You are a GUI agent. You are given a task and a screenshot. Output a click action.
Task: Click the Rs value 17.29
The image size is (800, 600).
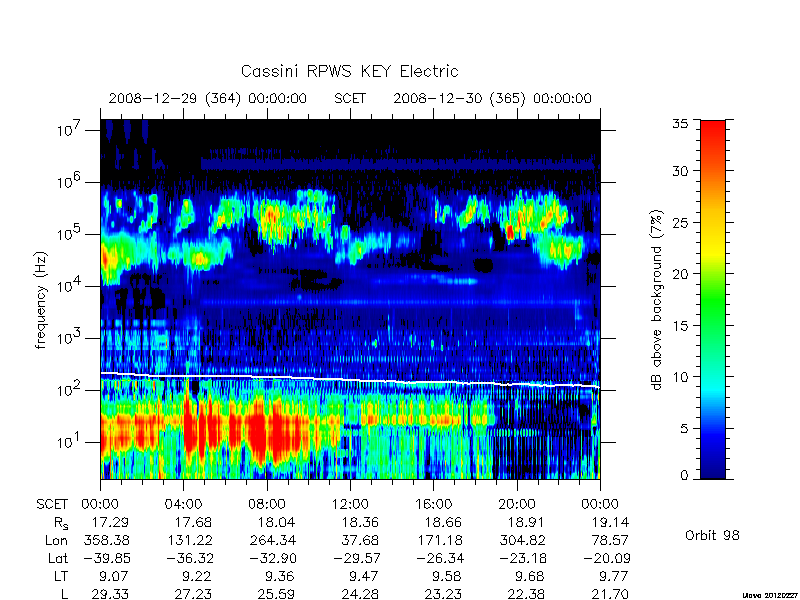tap(110, 522)
